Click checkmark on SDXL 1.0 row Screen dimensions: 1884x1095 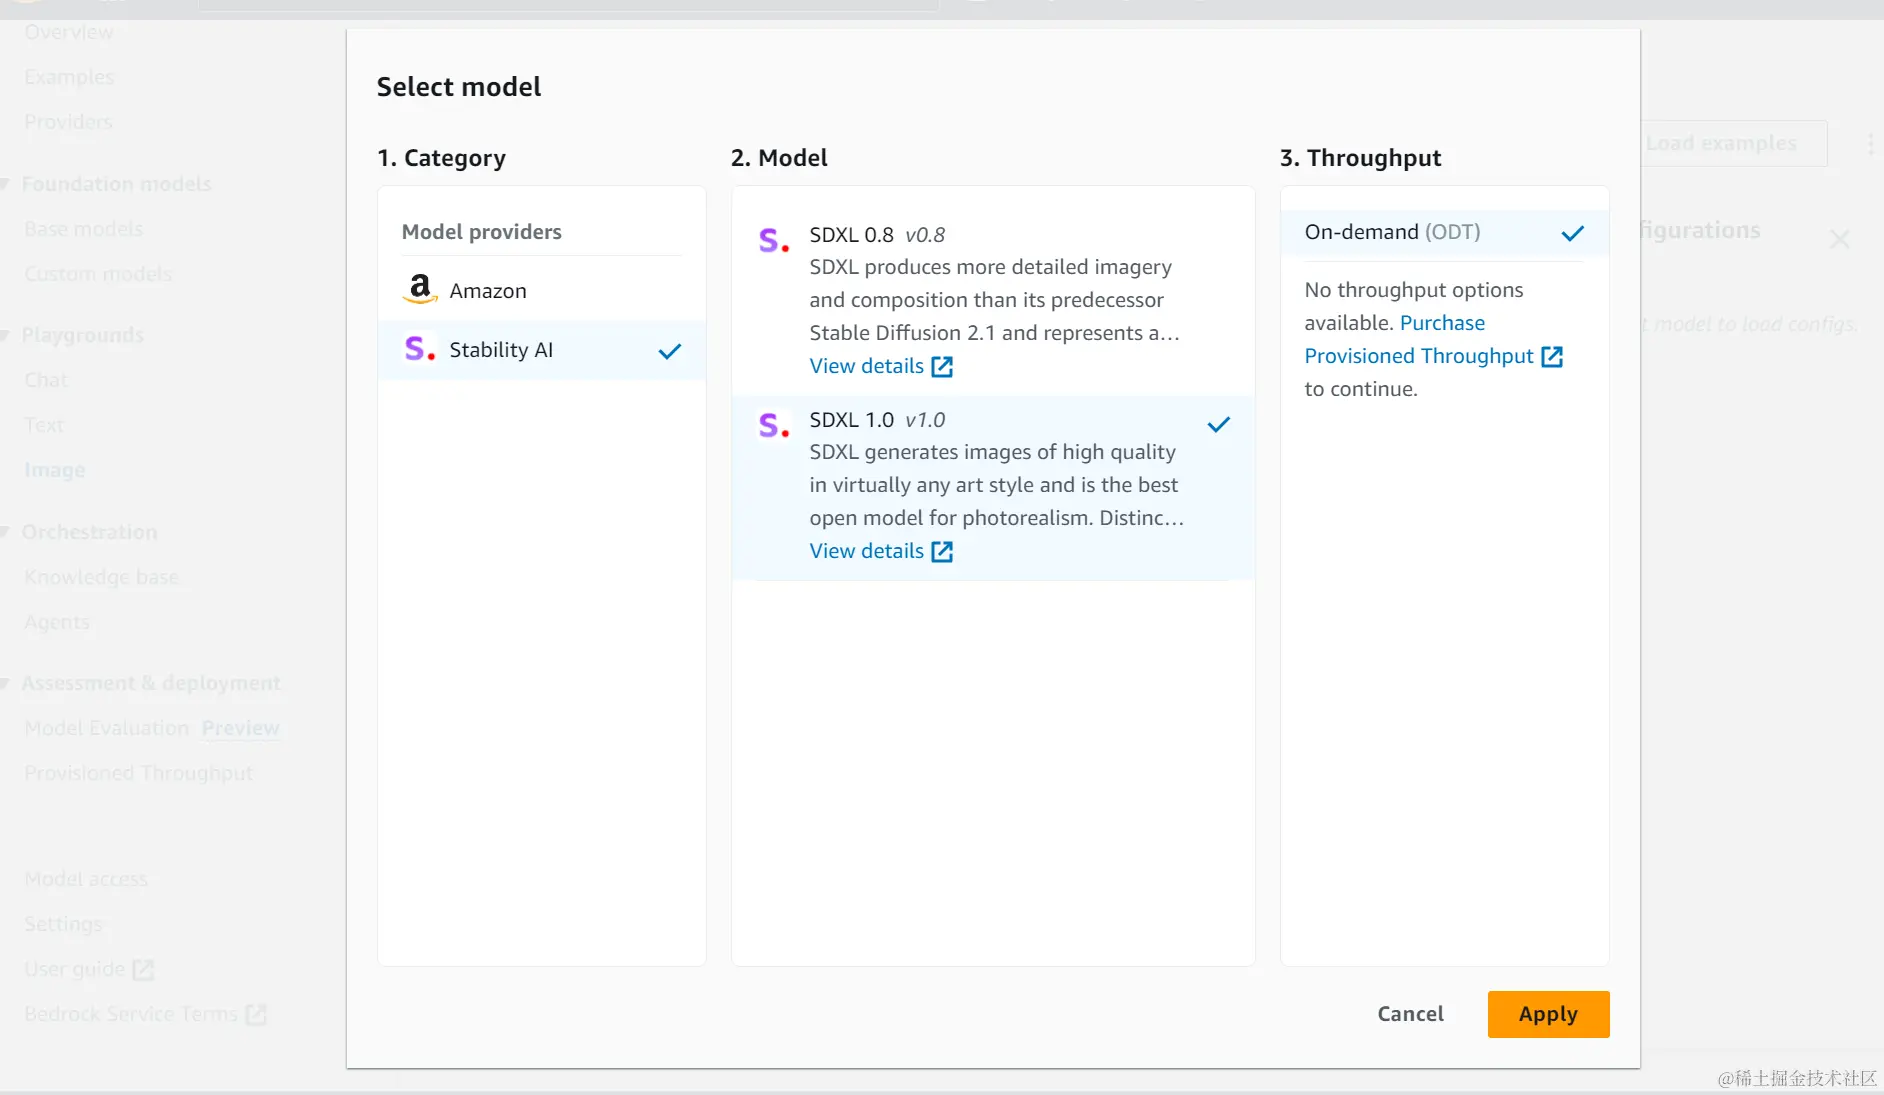click(1219, 424)
